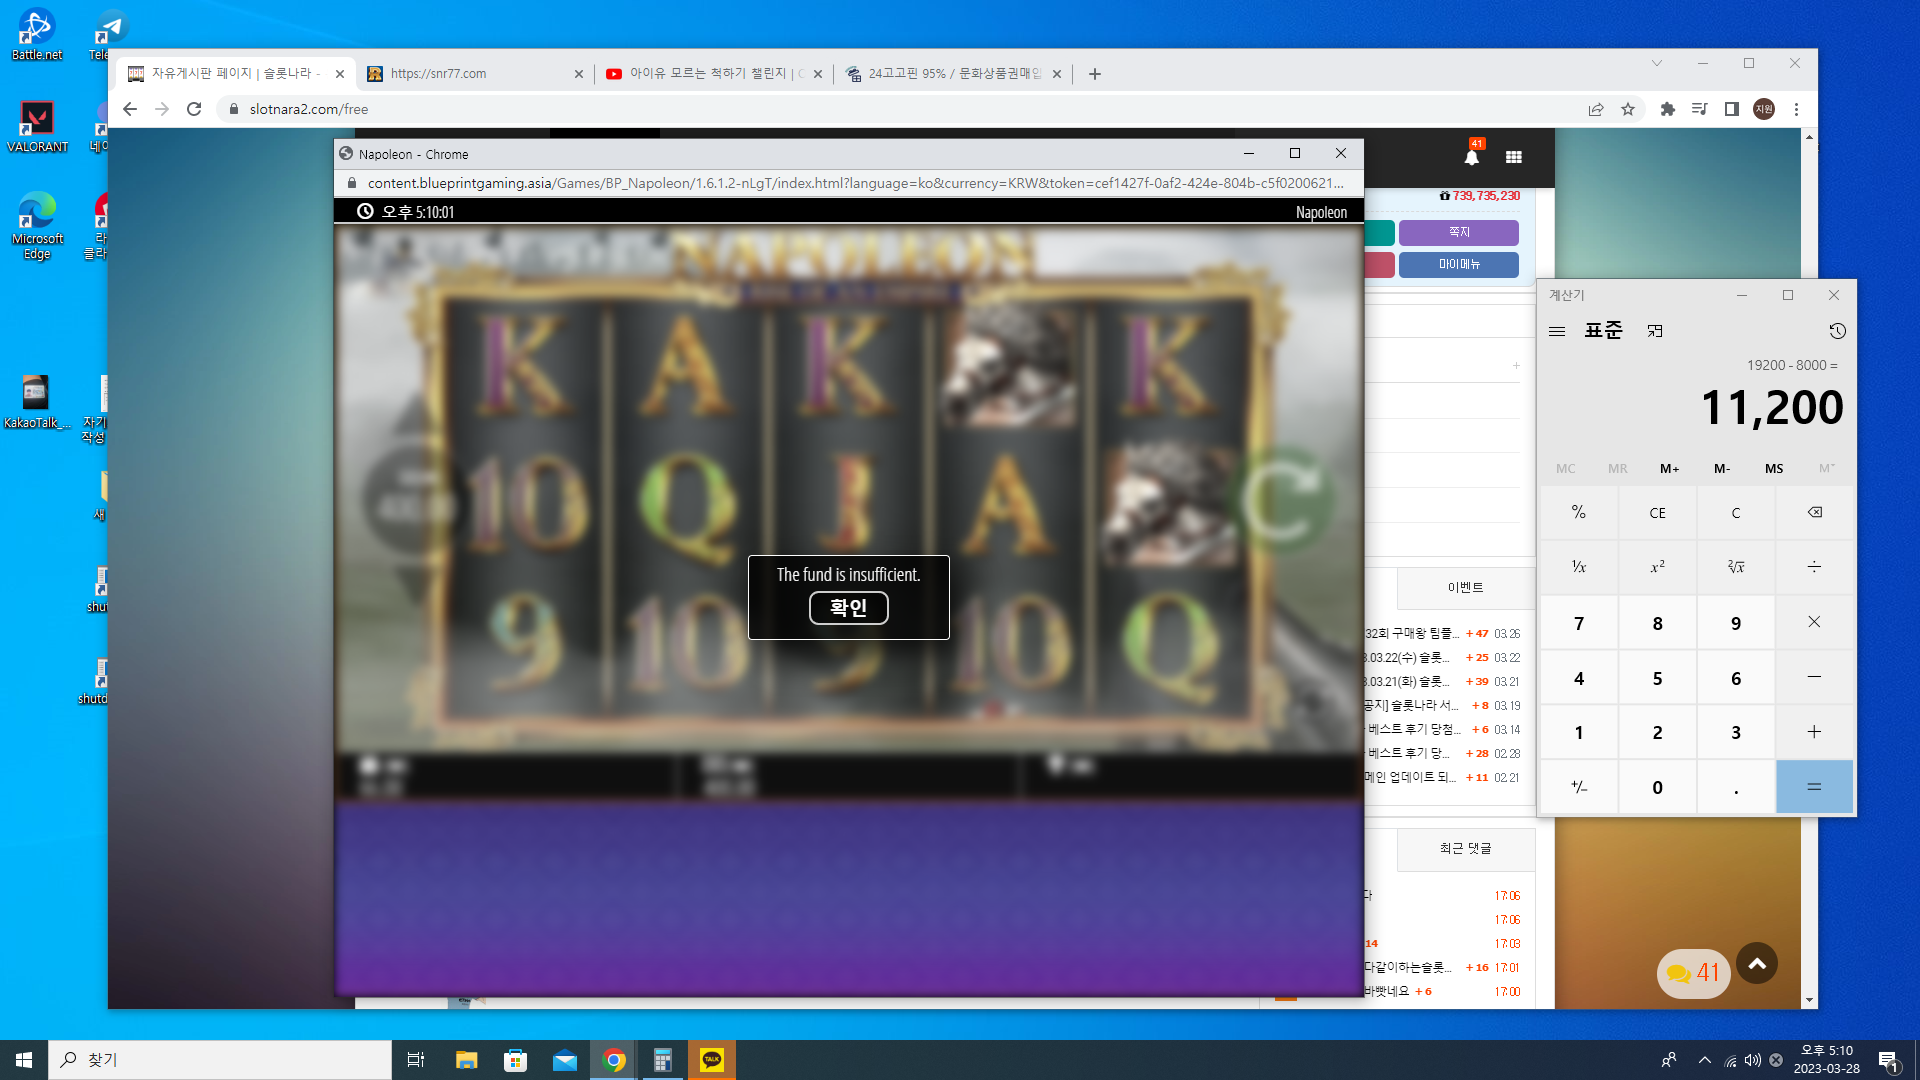Bookmark this page with the star icon
Screen dimensions: 1920x1080
point(1628,109)
